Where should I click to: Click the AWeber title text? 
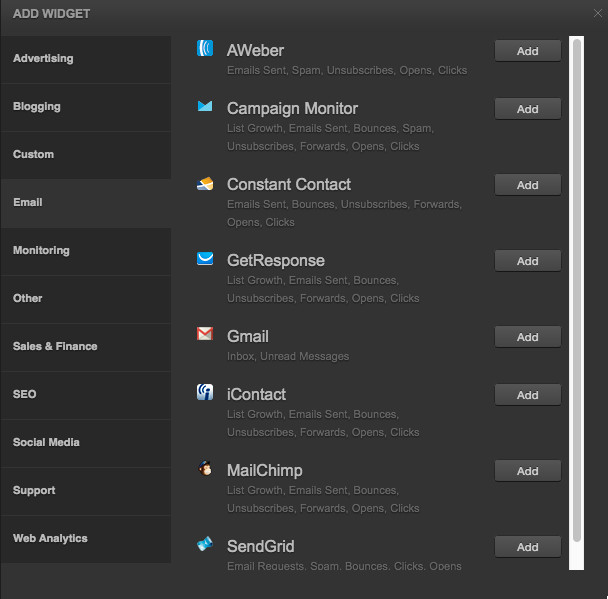255,50
